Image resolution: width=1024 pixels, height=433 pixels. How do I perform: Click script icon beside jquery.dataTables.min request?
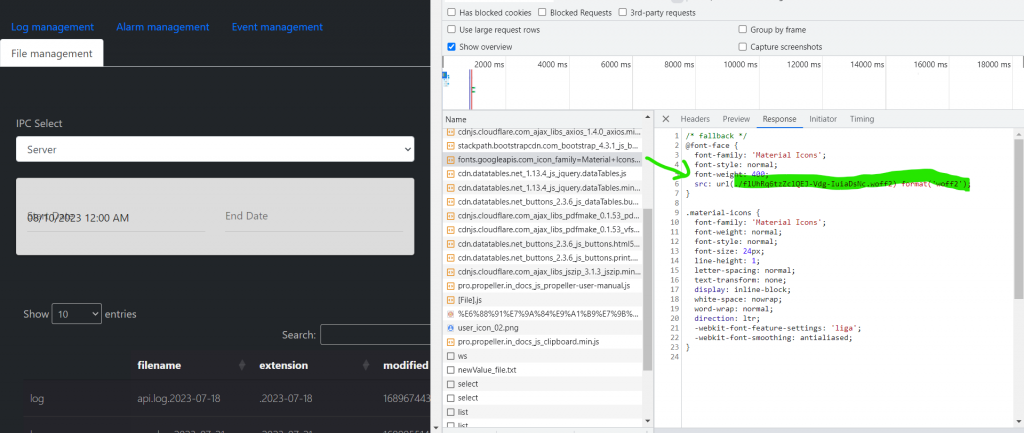tap(451, 188)
